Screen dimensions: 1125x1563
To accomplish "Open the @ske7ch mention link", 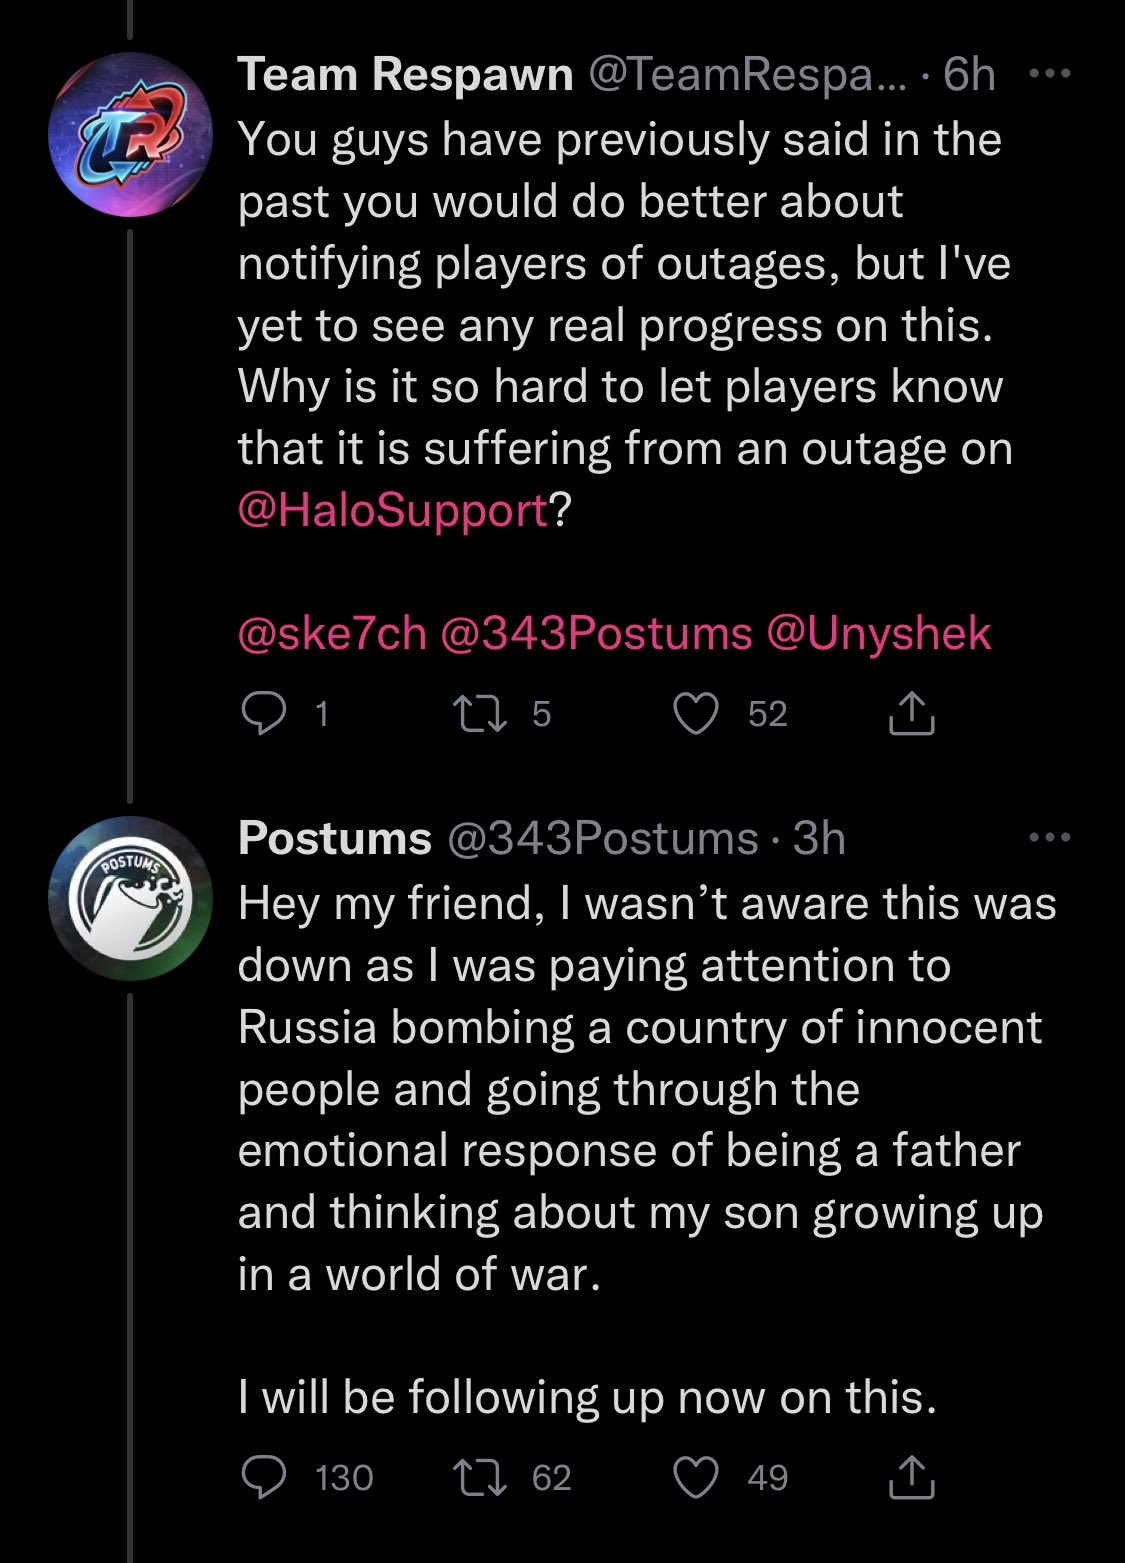I will pos(332,634).
